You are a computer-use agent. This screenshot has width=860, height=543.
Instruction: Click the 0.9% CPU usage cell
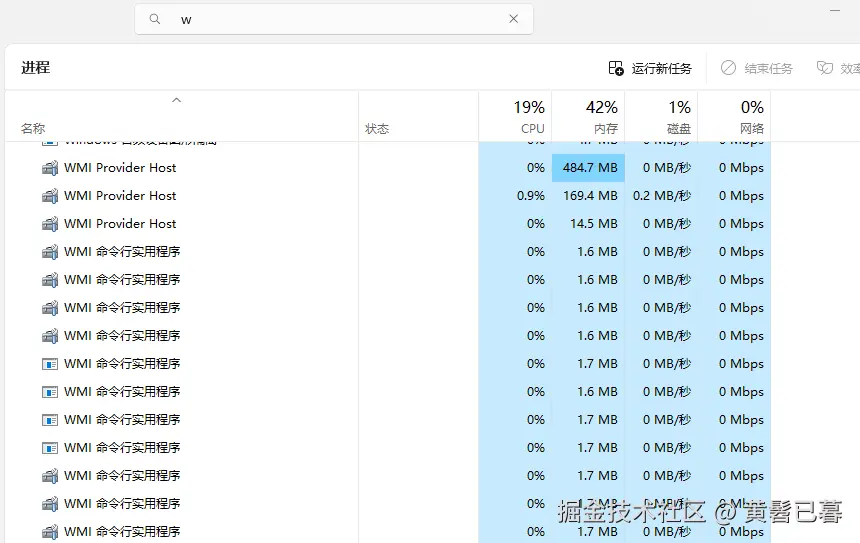click(x=515, y=196)
